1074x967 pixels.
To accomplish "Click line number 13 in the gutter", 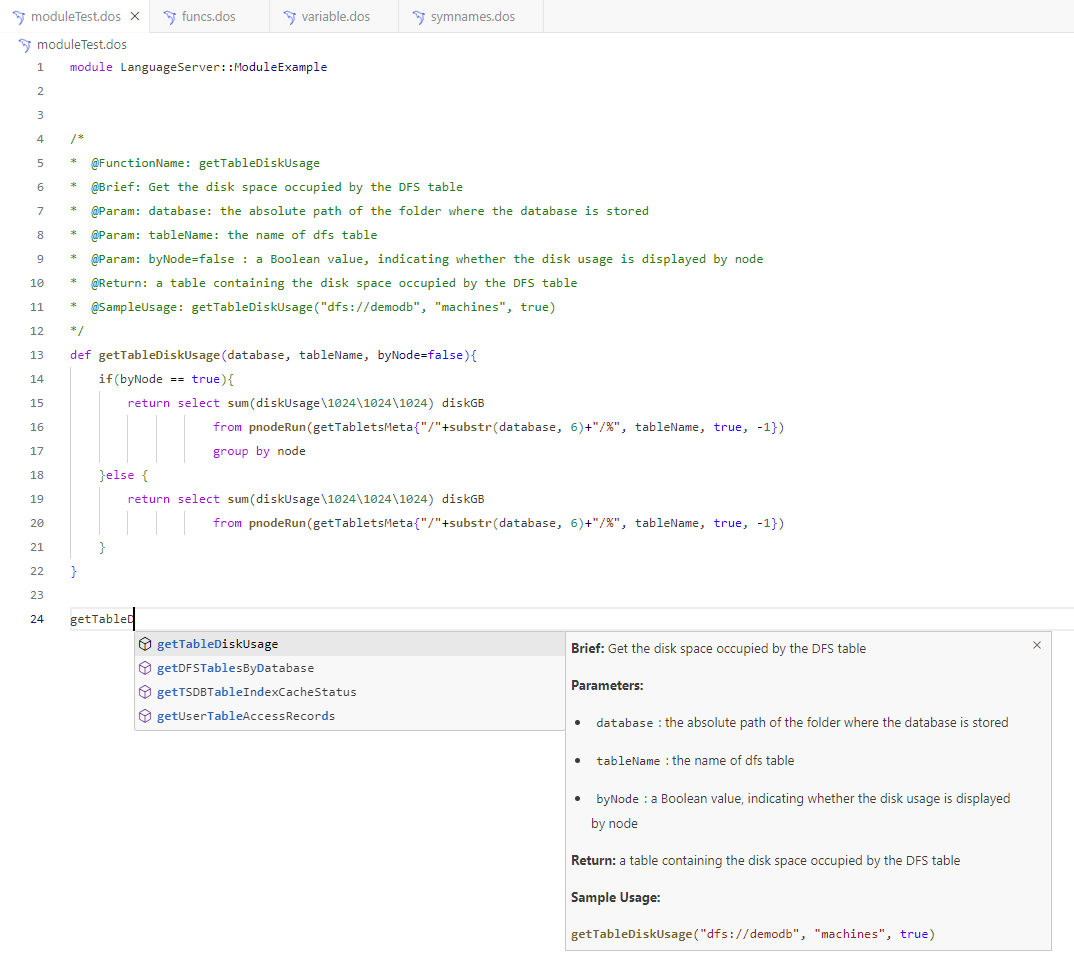I will click(x=37, y=355).
